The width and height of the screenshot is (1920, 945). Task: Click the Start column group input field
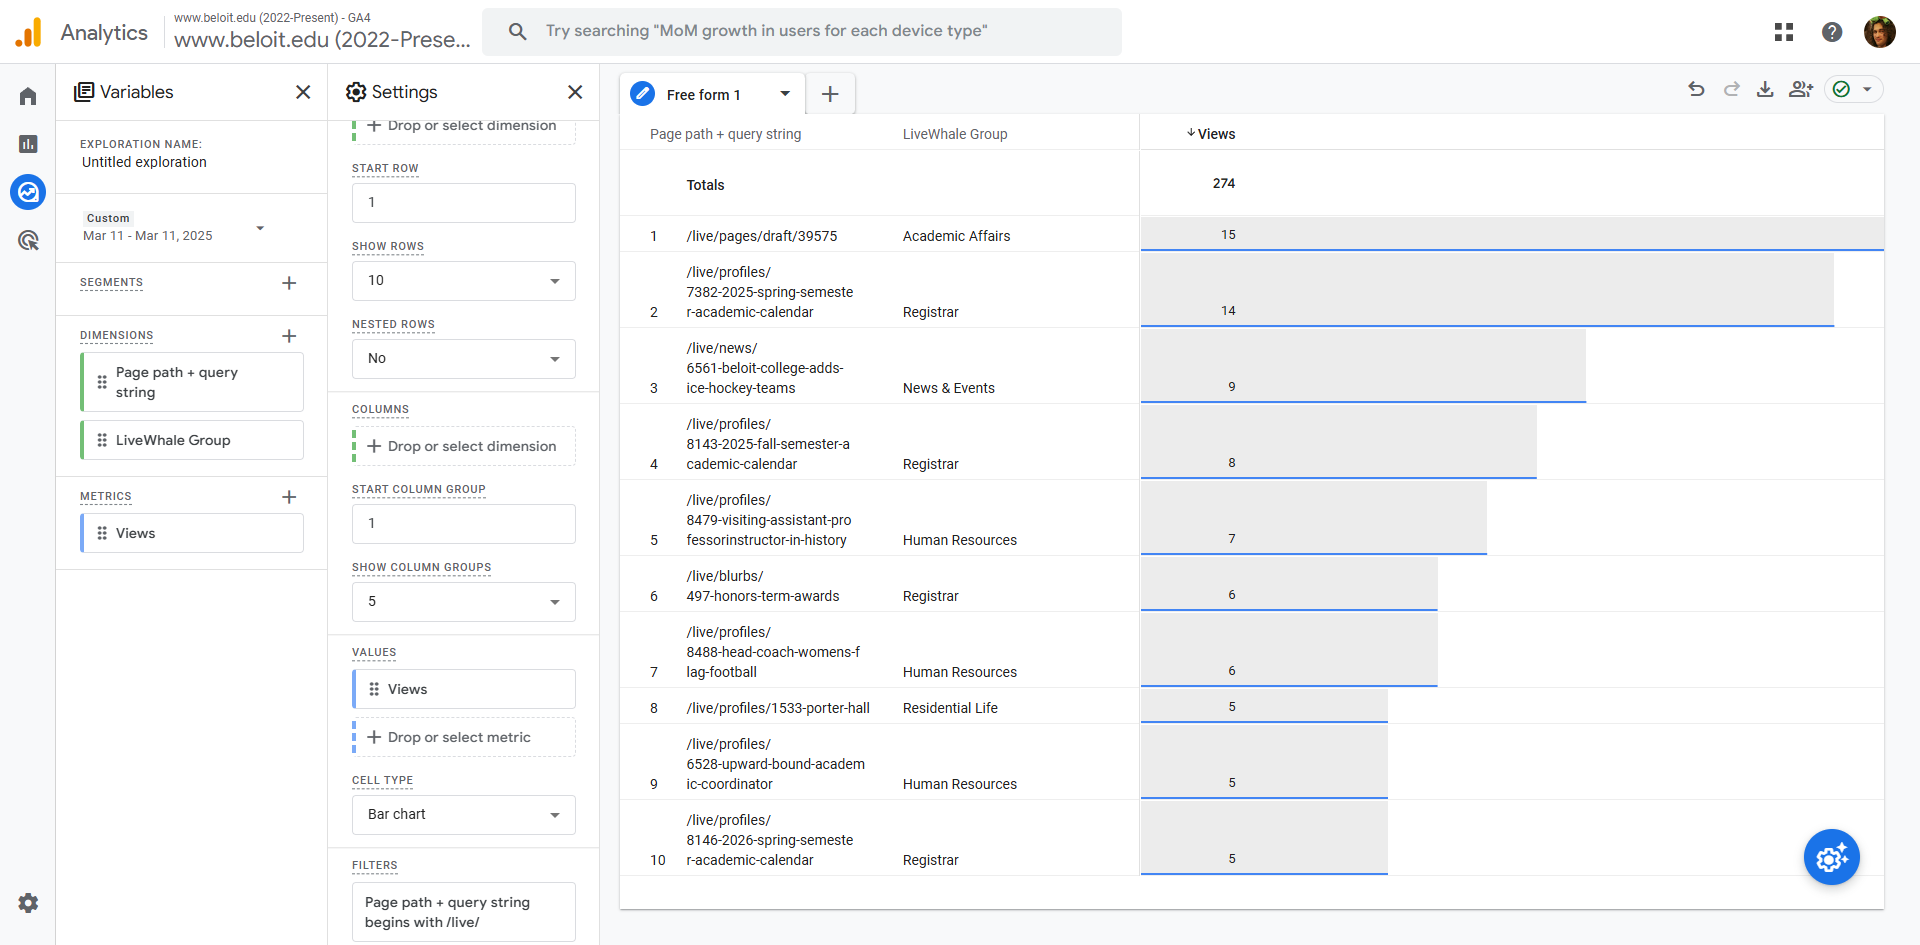pyautogui.click(x=464, y=524)
